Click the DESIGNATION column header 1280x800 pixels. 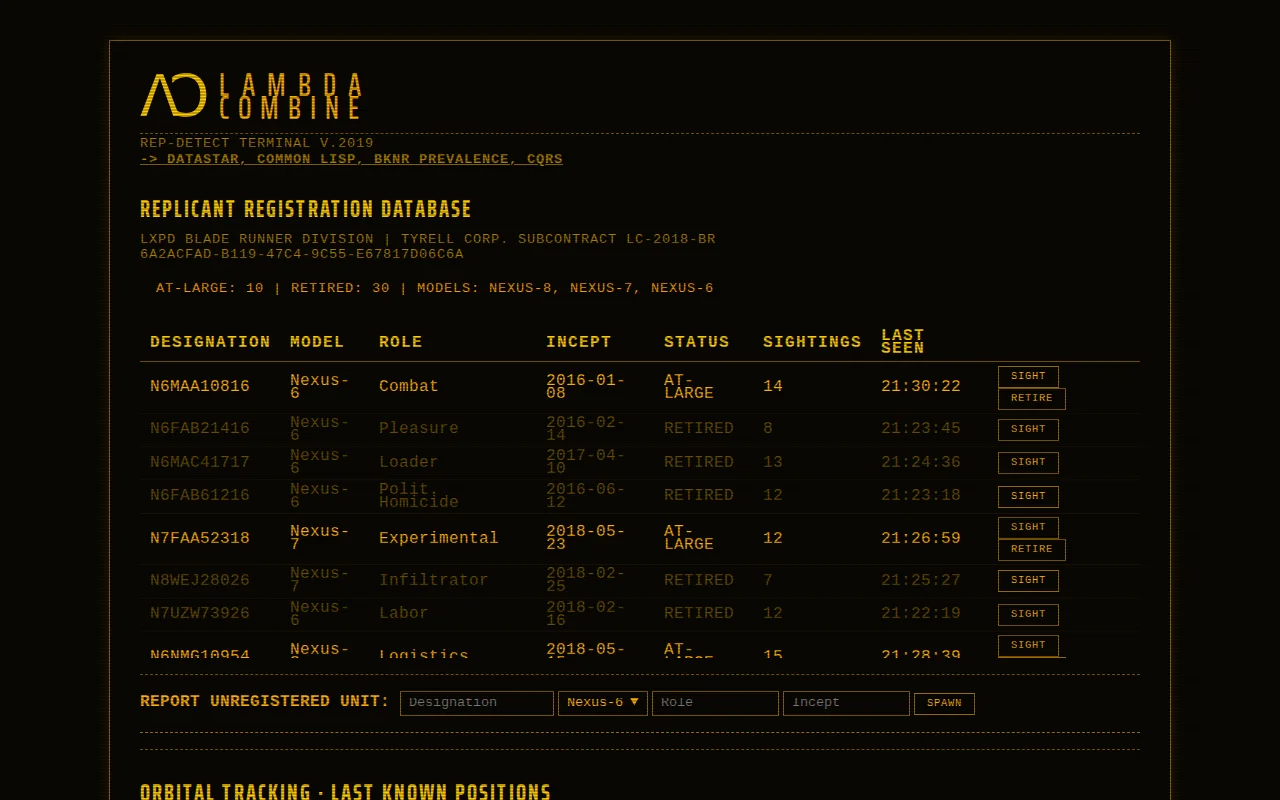pos(210,342)
